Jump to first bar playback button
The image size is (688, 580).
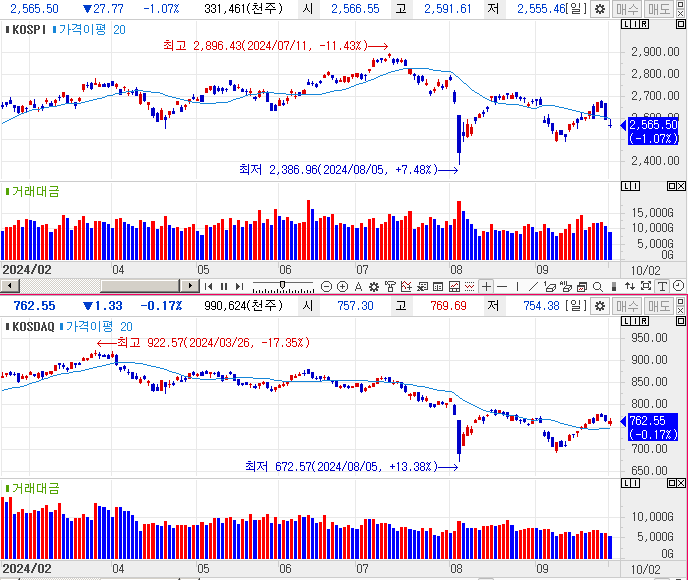tap(208, 287)
